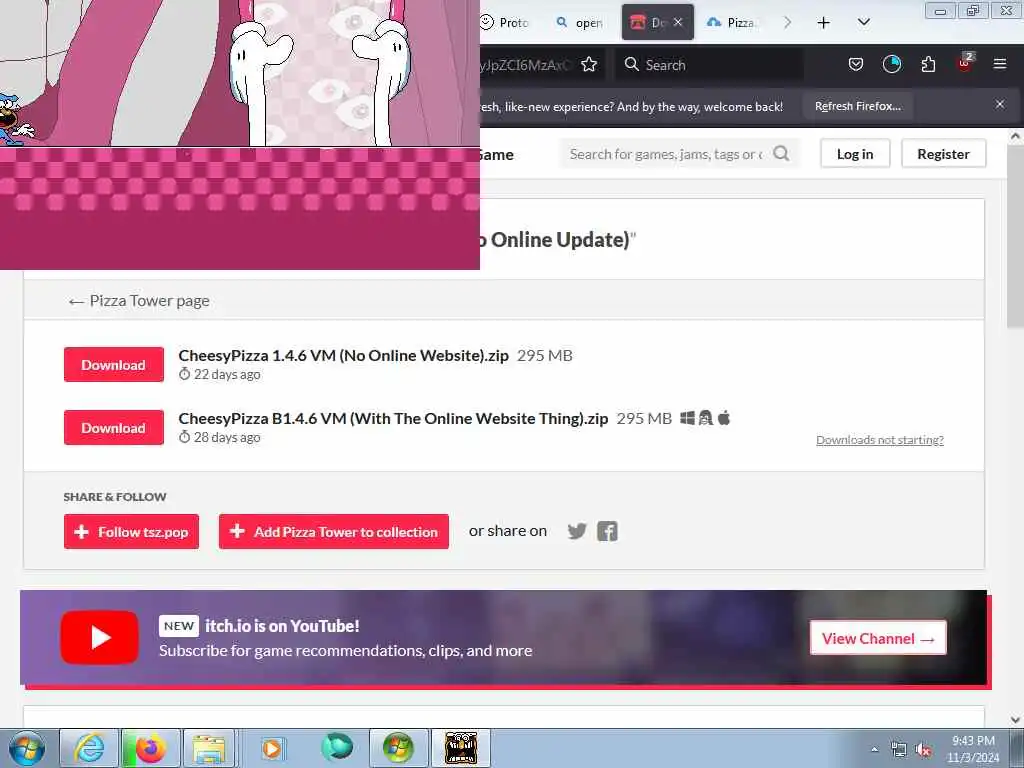Click Follow tsz.pop button

pos(131,532)
